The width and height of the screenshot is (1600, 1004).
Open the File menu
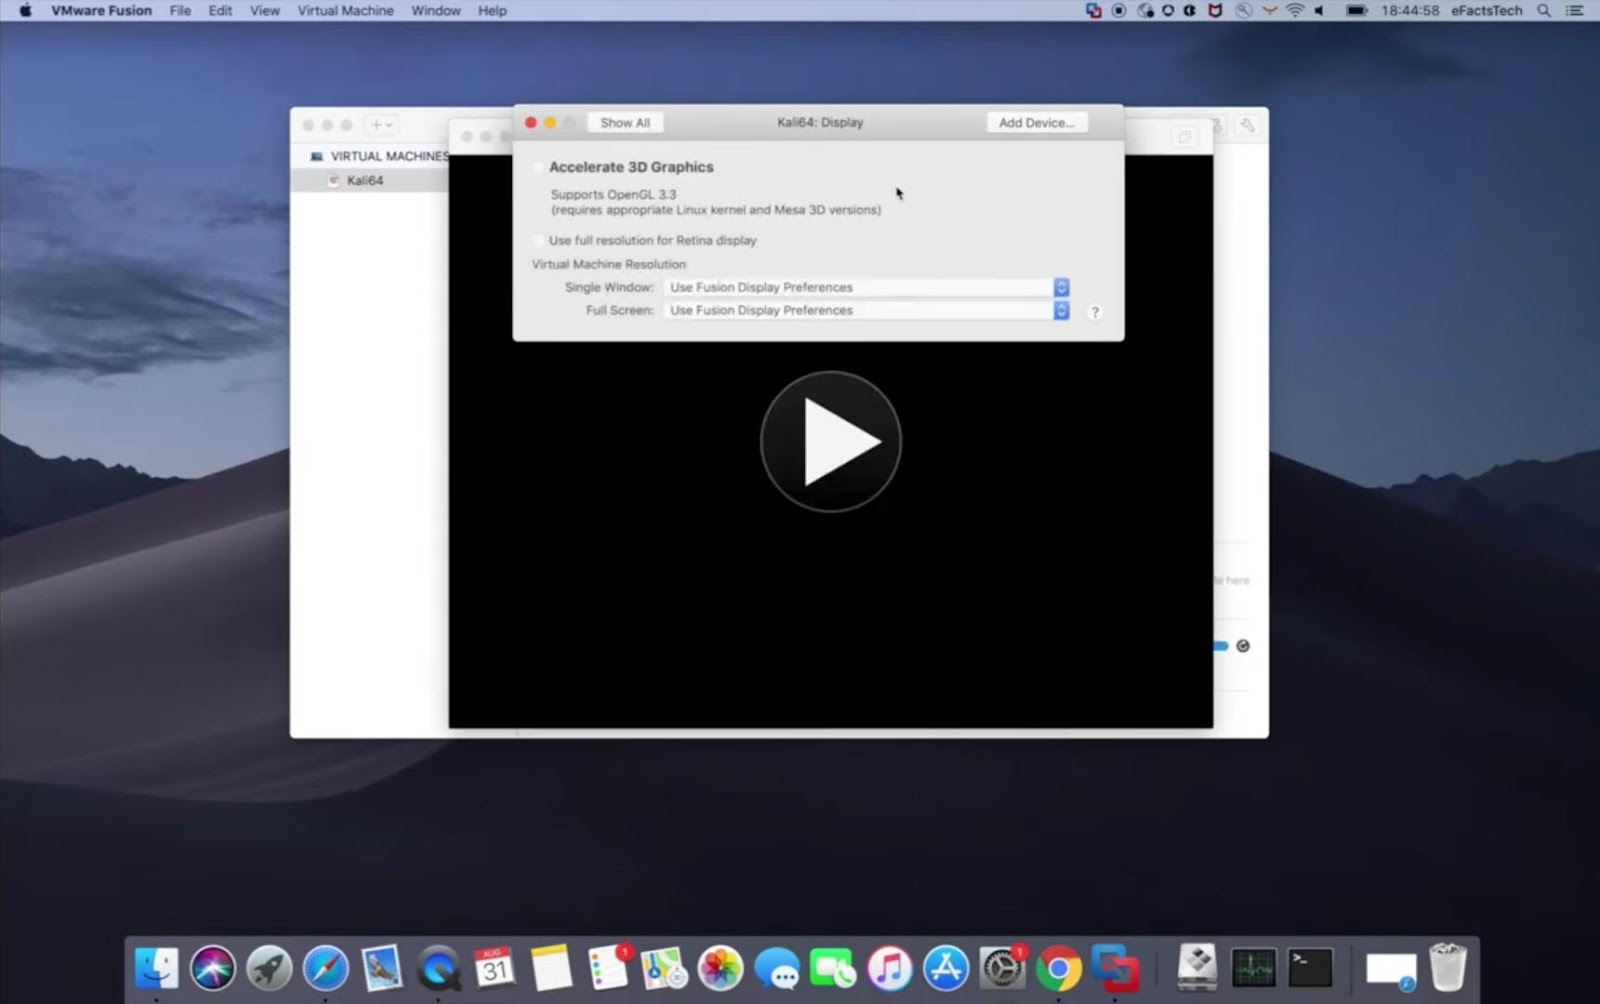click(180, 10)
